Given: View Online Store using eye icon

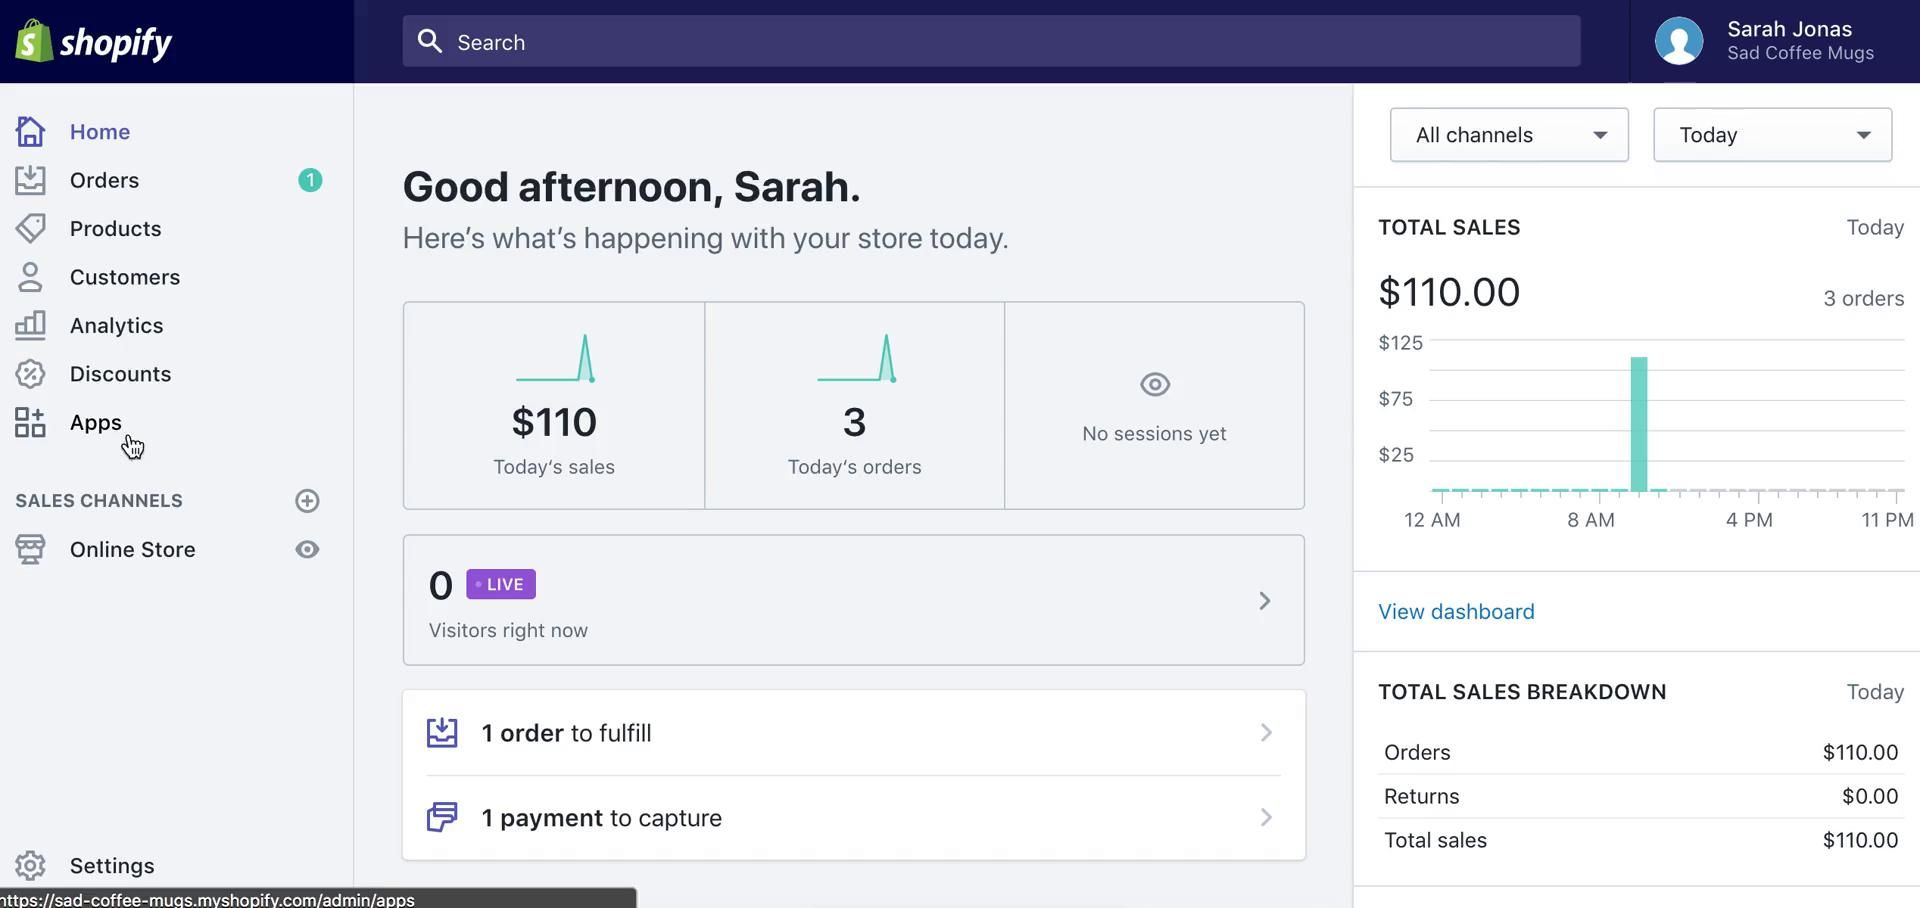Looking at the screenshot, I should (x=307, y=549).
